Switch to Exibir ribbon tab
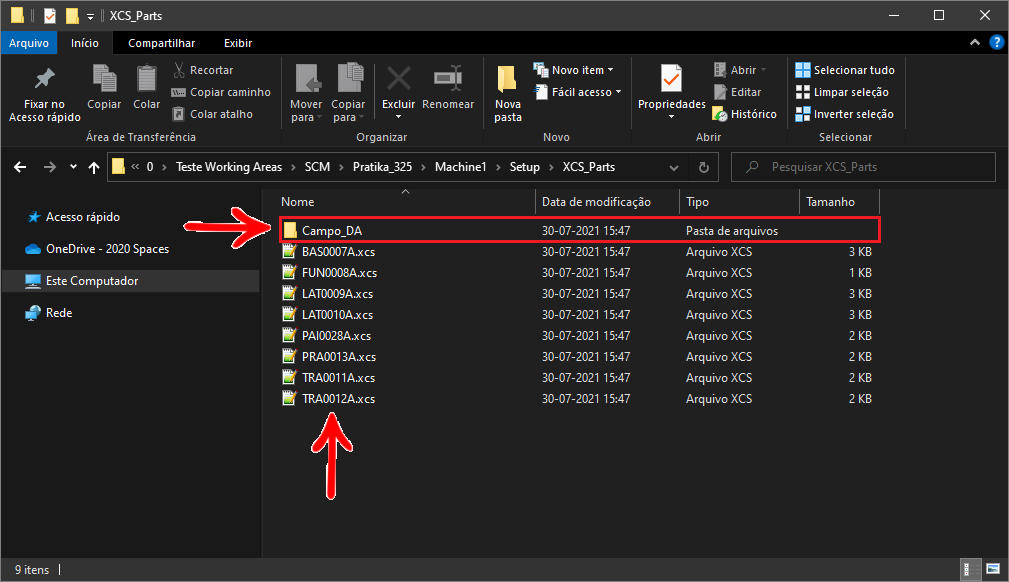1009x582 pixels. [x=237, y=43]
